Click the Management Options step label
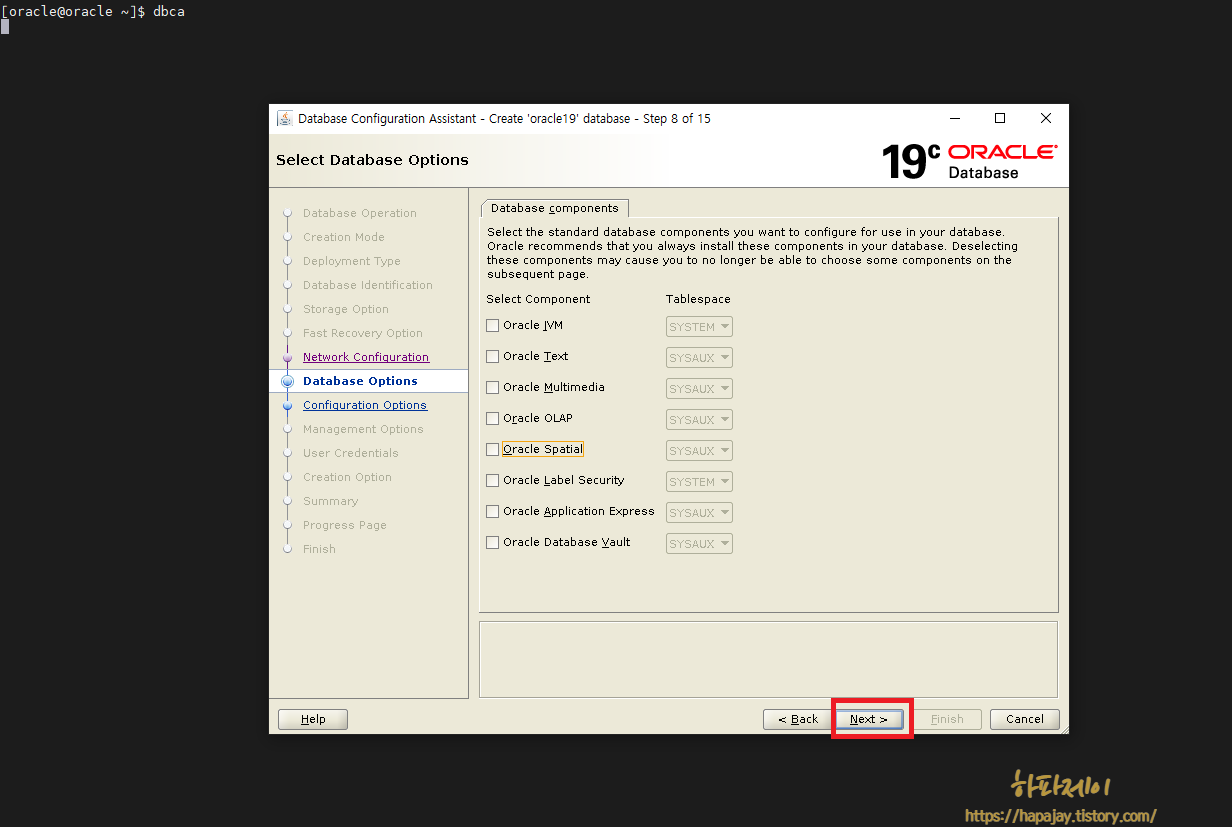The image size is (1232, 827). click(363, 429)
